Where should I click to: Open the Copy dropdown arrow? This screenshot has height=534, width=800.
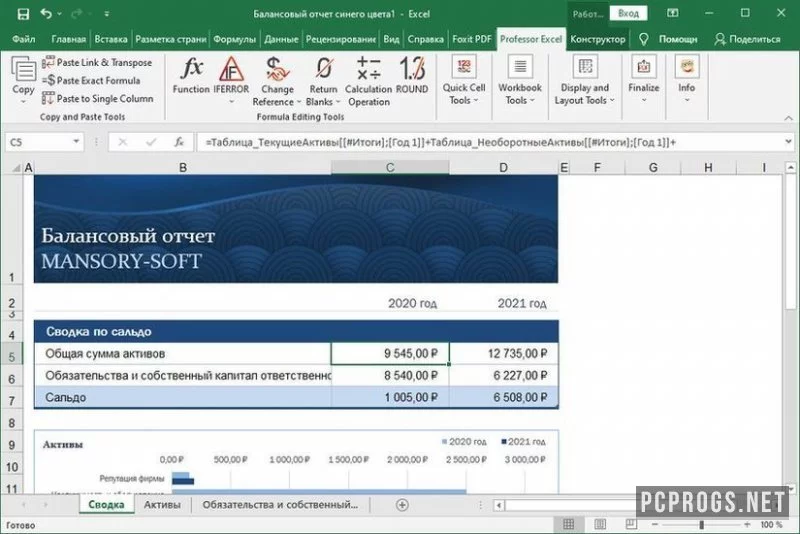pos(23,102)
